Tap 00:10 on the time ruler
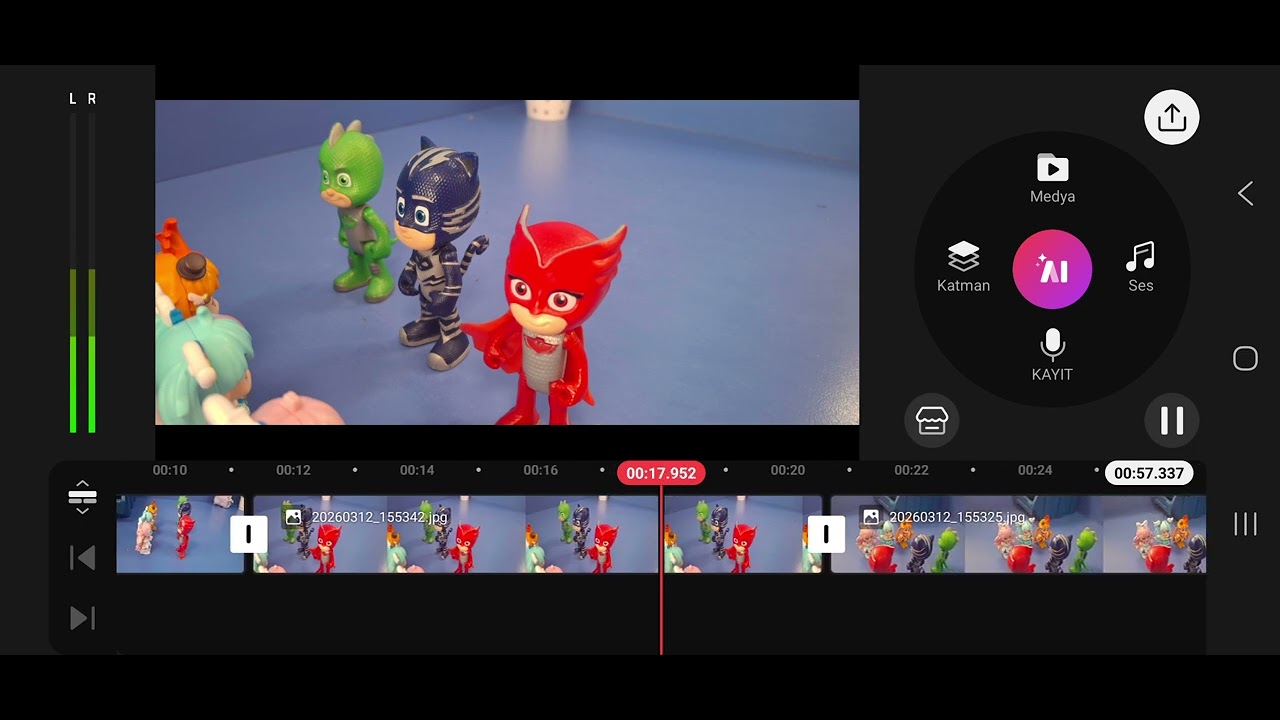The image size is (1280, 720). point(169,470)
